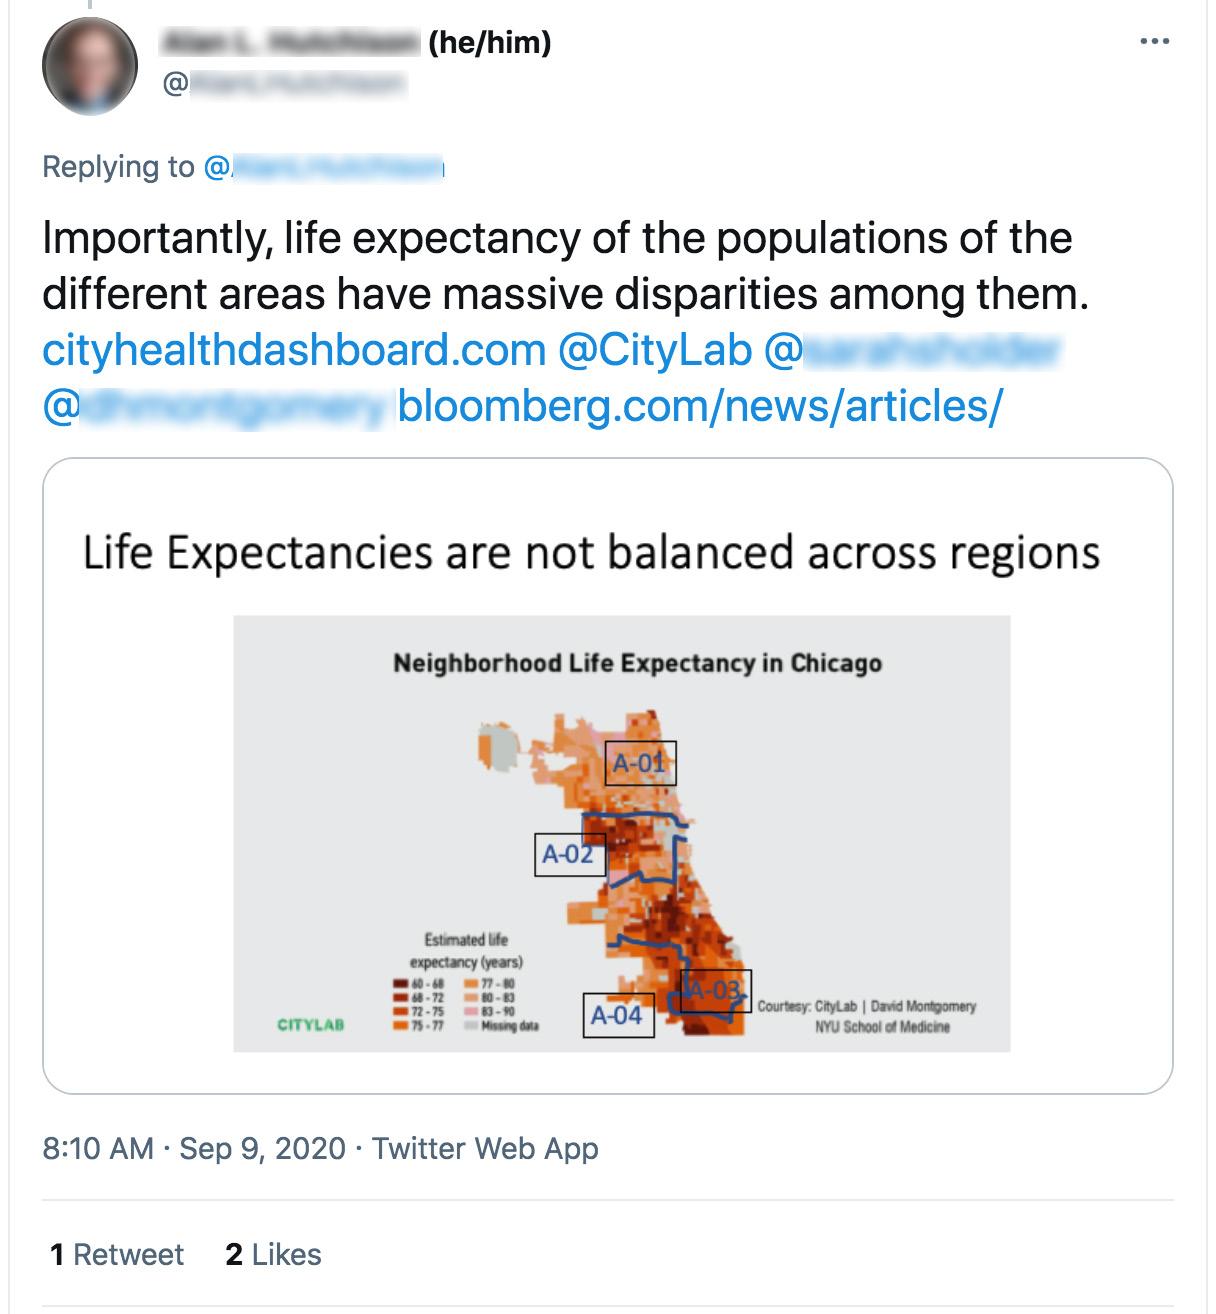1216x1314 pixels.
Task: Open the 1 Retweet list
Action: [x=117, y=1255]
